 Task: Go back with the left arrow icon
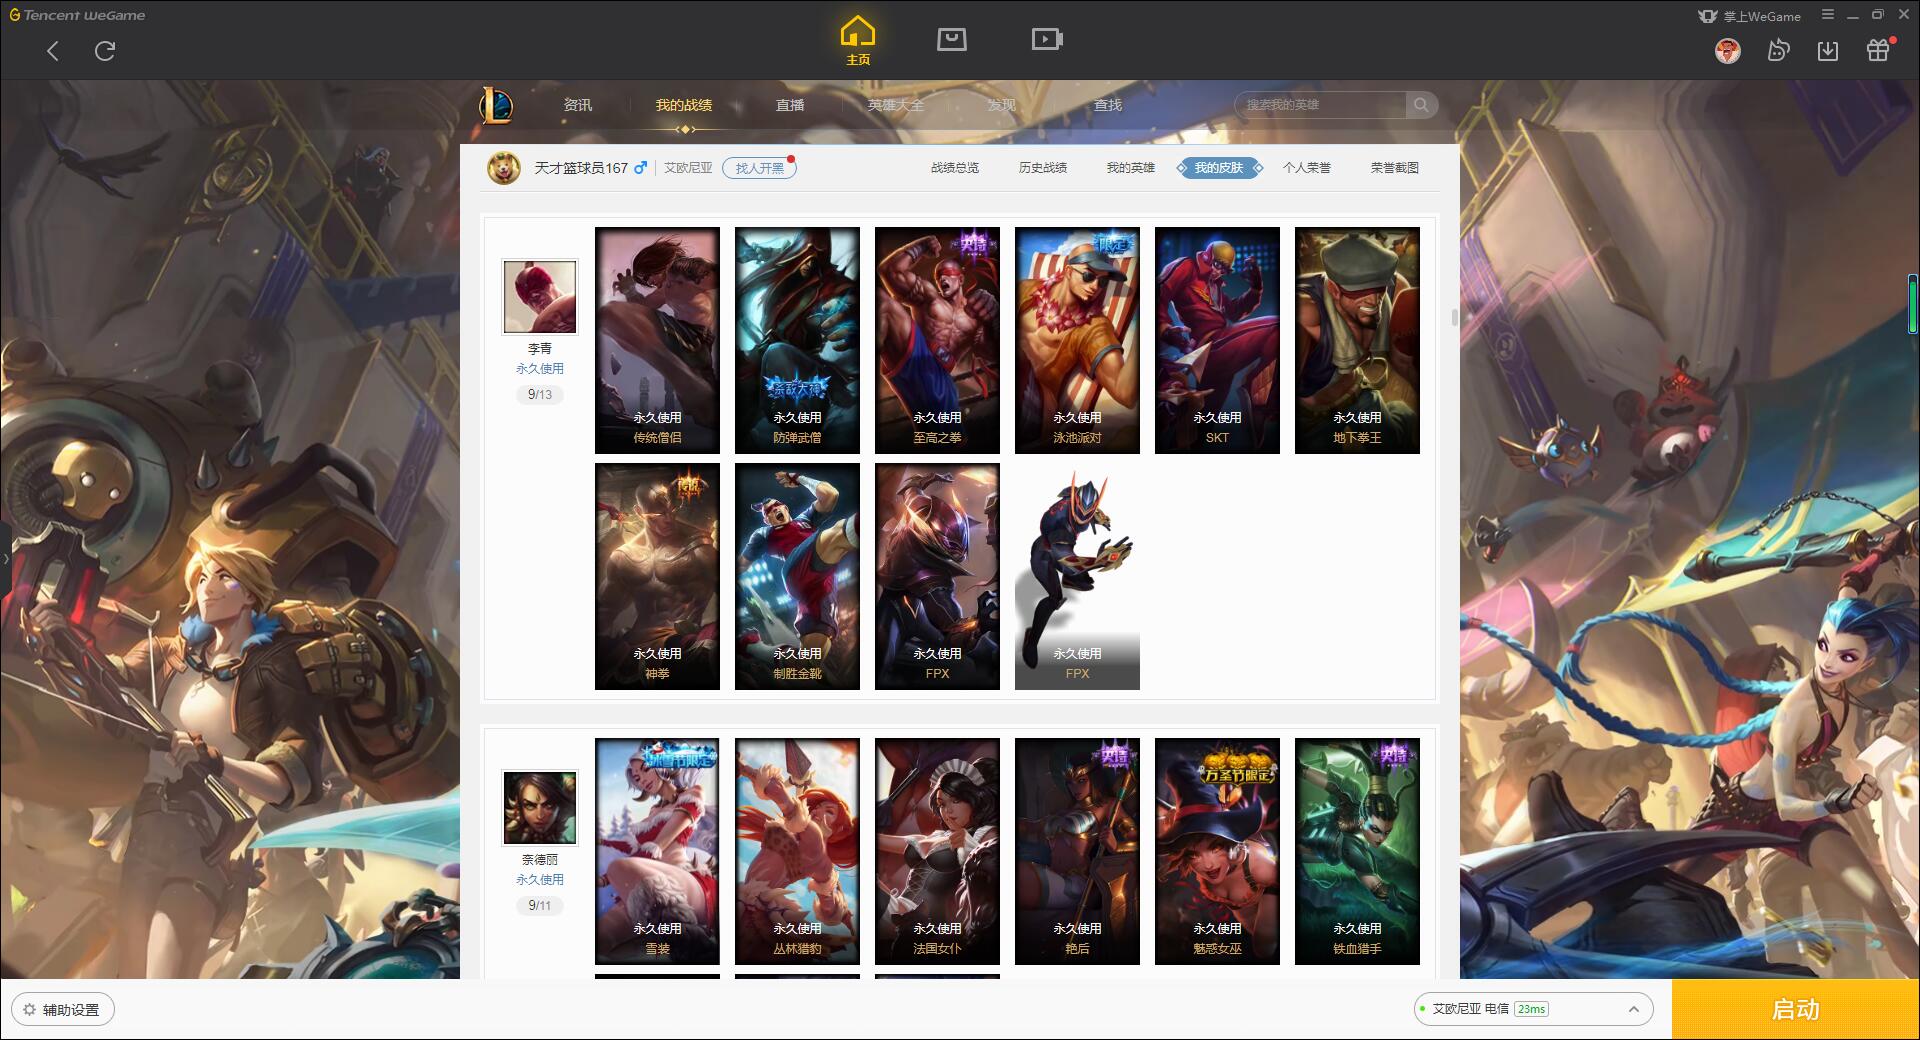(x=53, y=51)
